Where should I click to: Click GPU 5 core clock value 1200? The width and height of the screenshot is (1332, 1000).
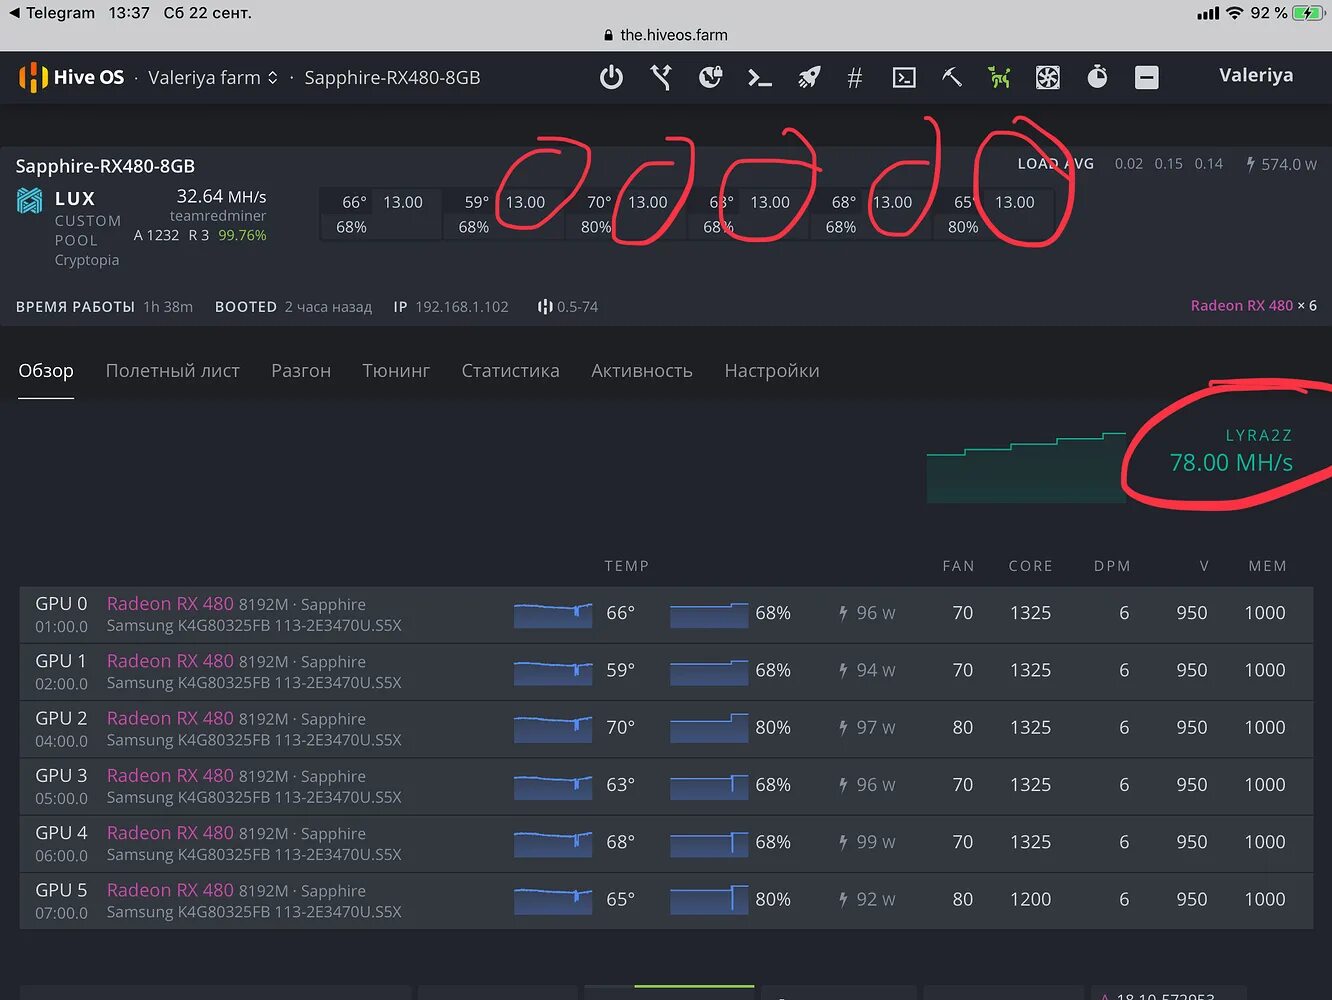tap(1030, 899)
